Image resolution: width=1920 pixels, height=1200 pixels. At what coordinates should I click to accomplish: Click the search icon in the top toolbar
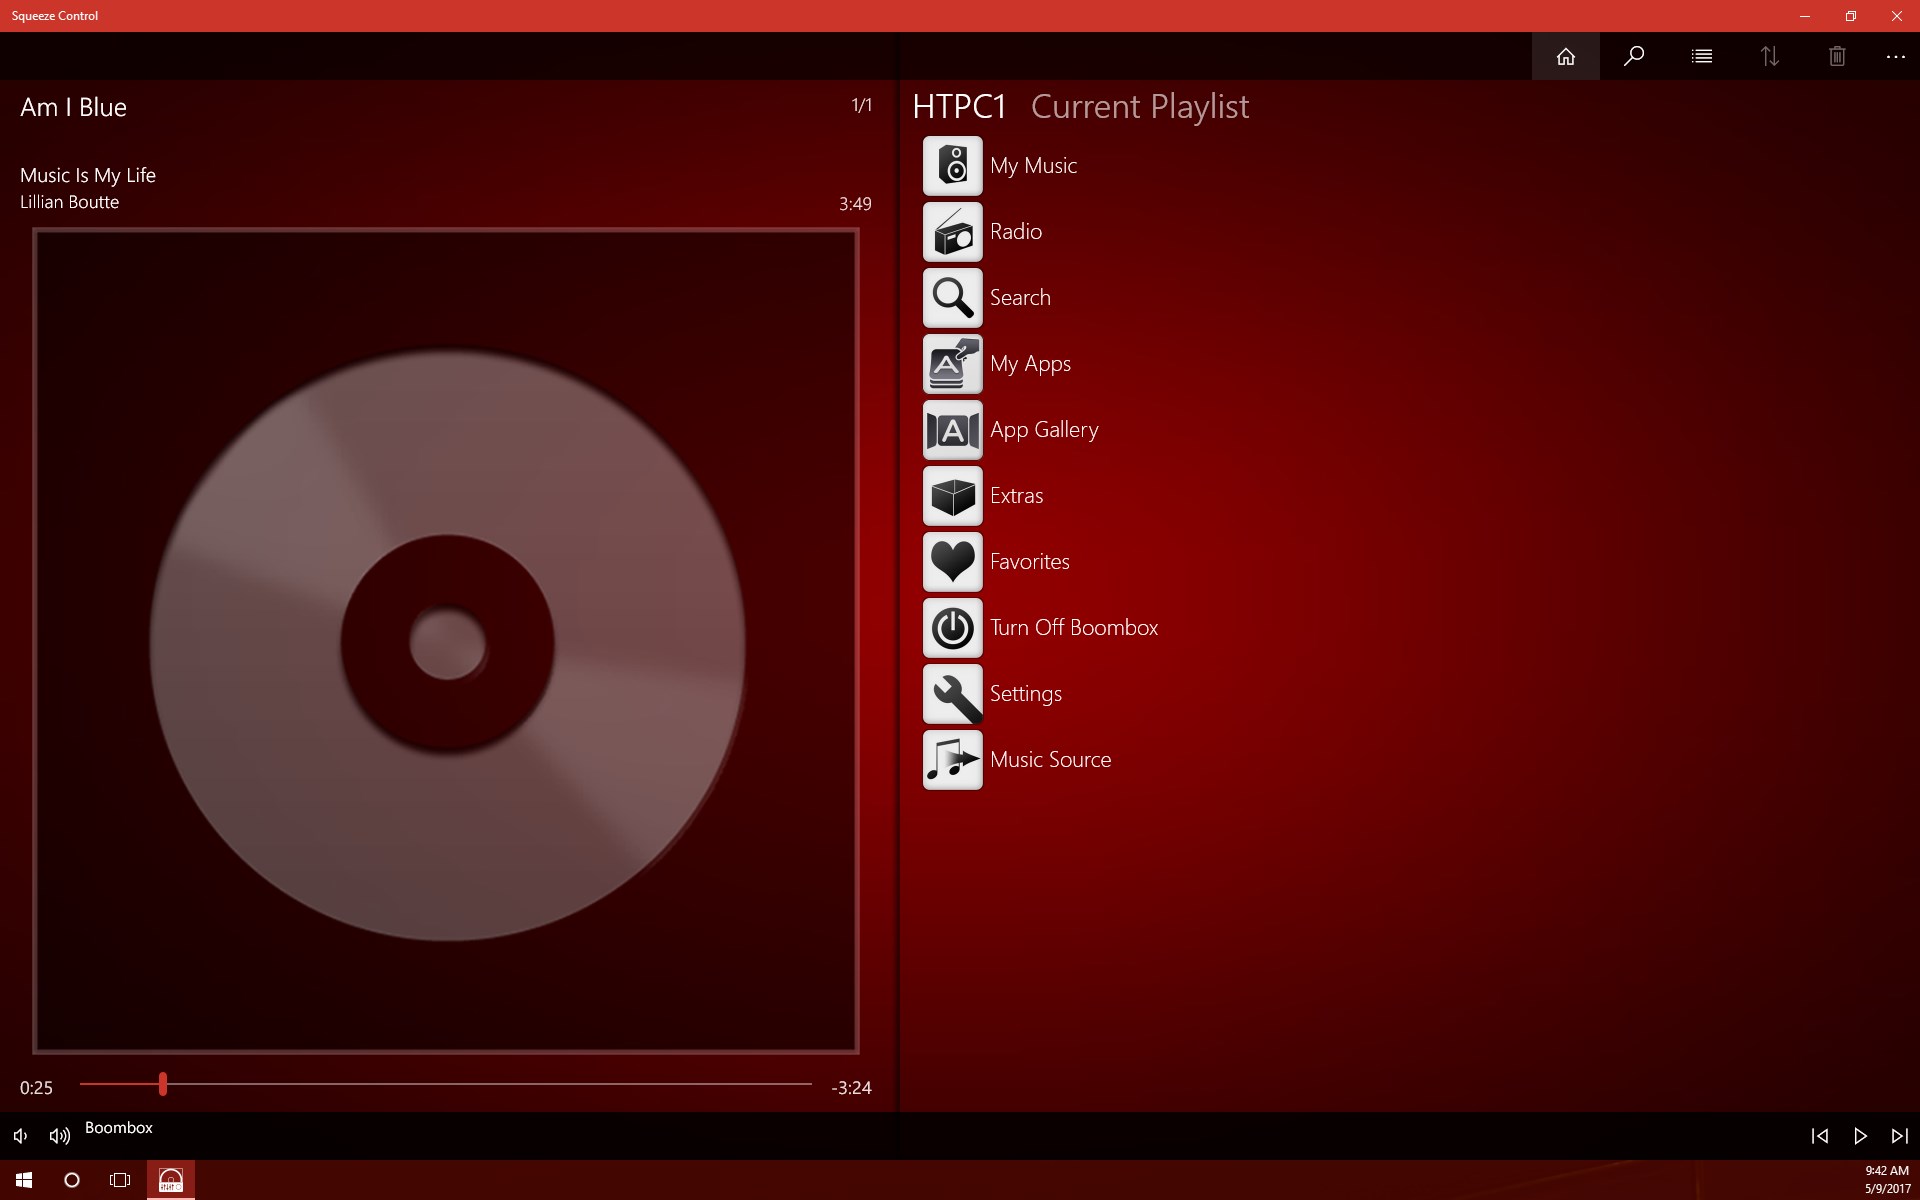coord(1634,56)
